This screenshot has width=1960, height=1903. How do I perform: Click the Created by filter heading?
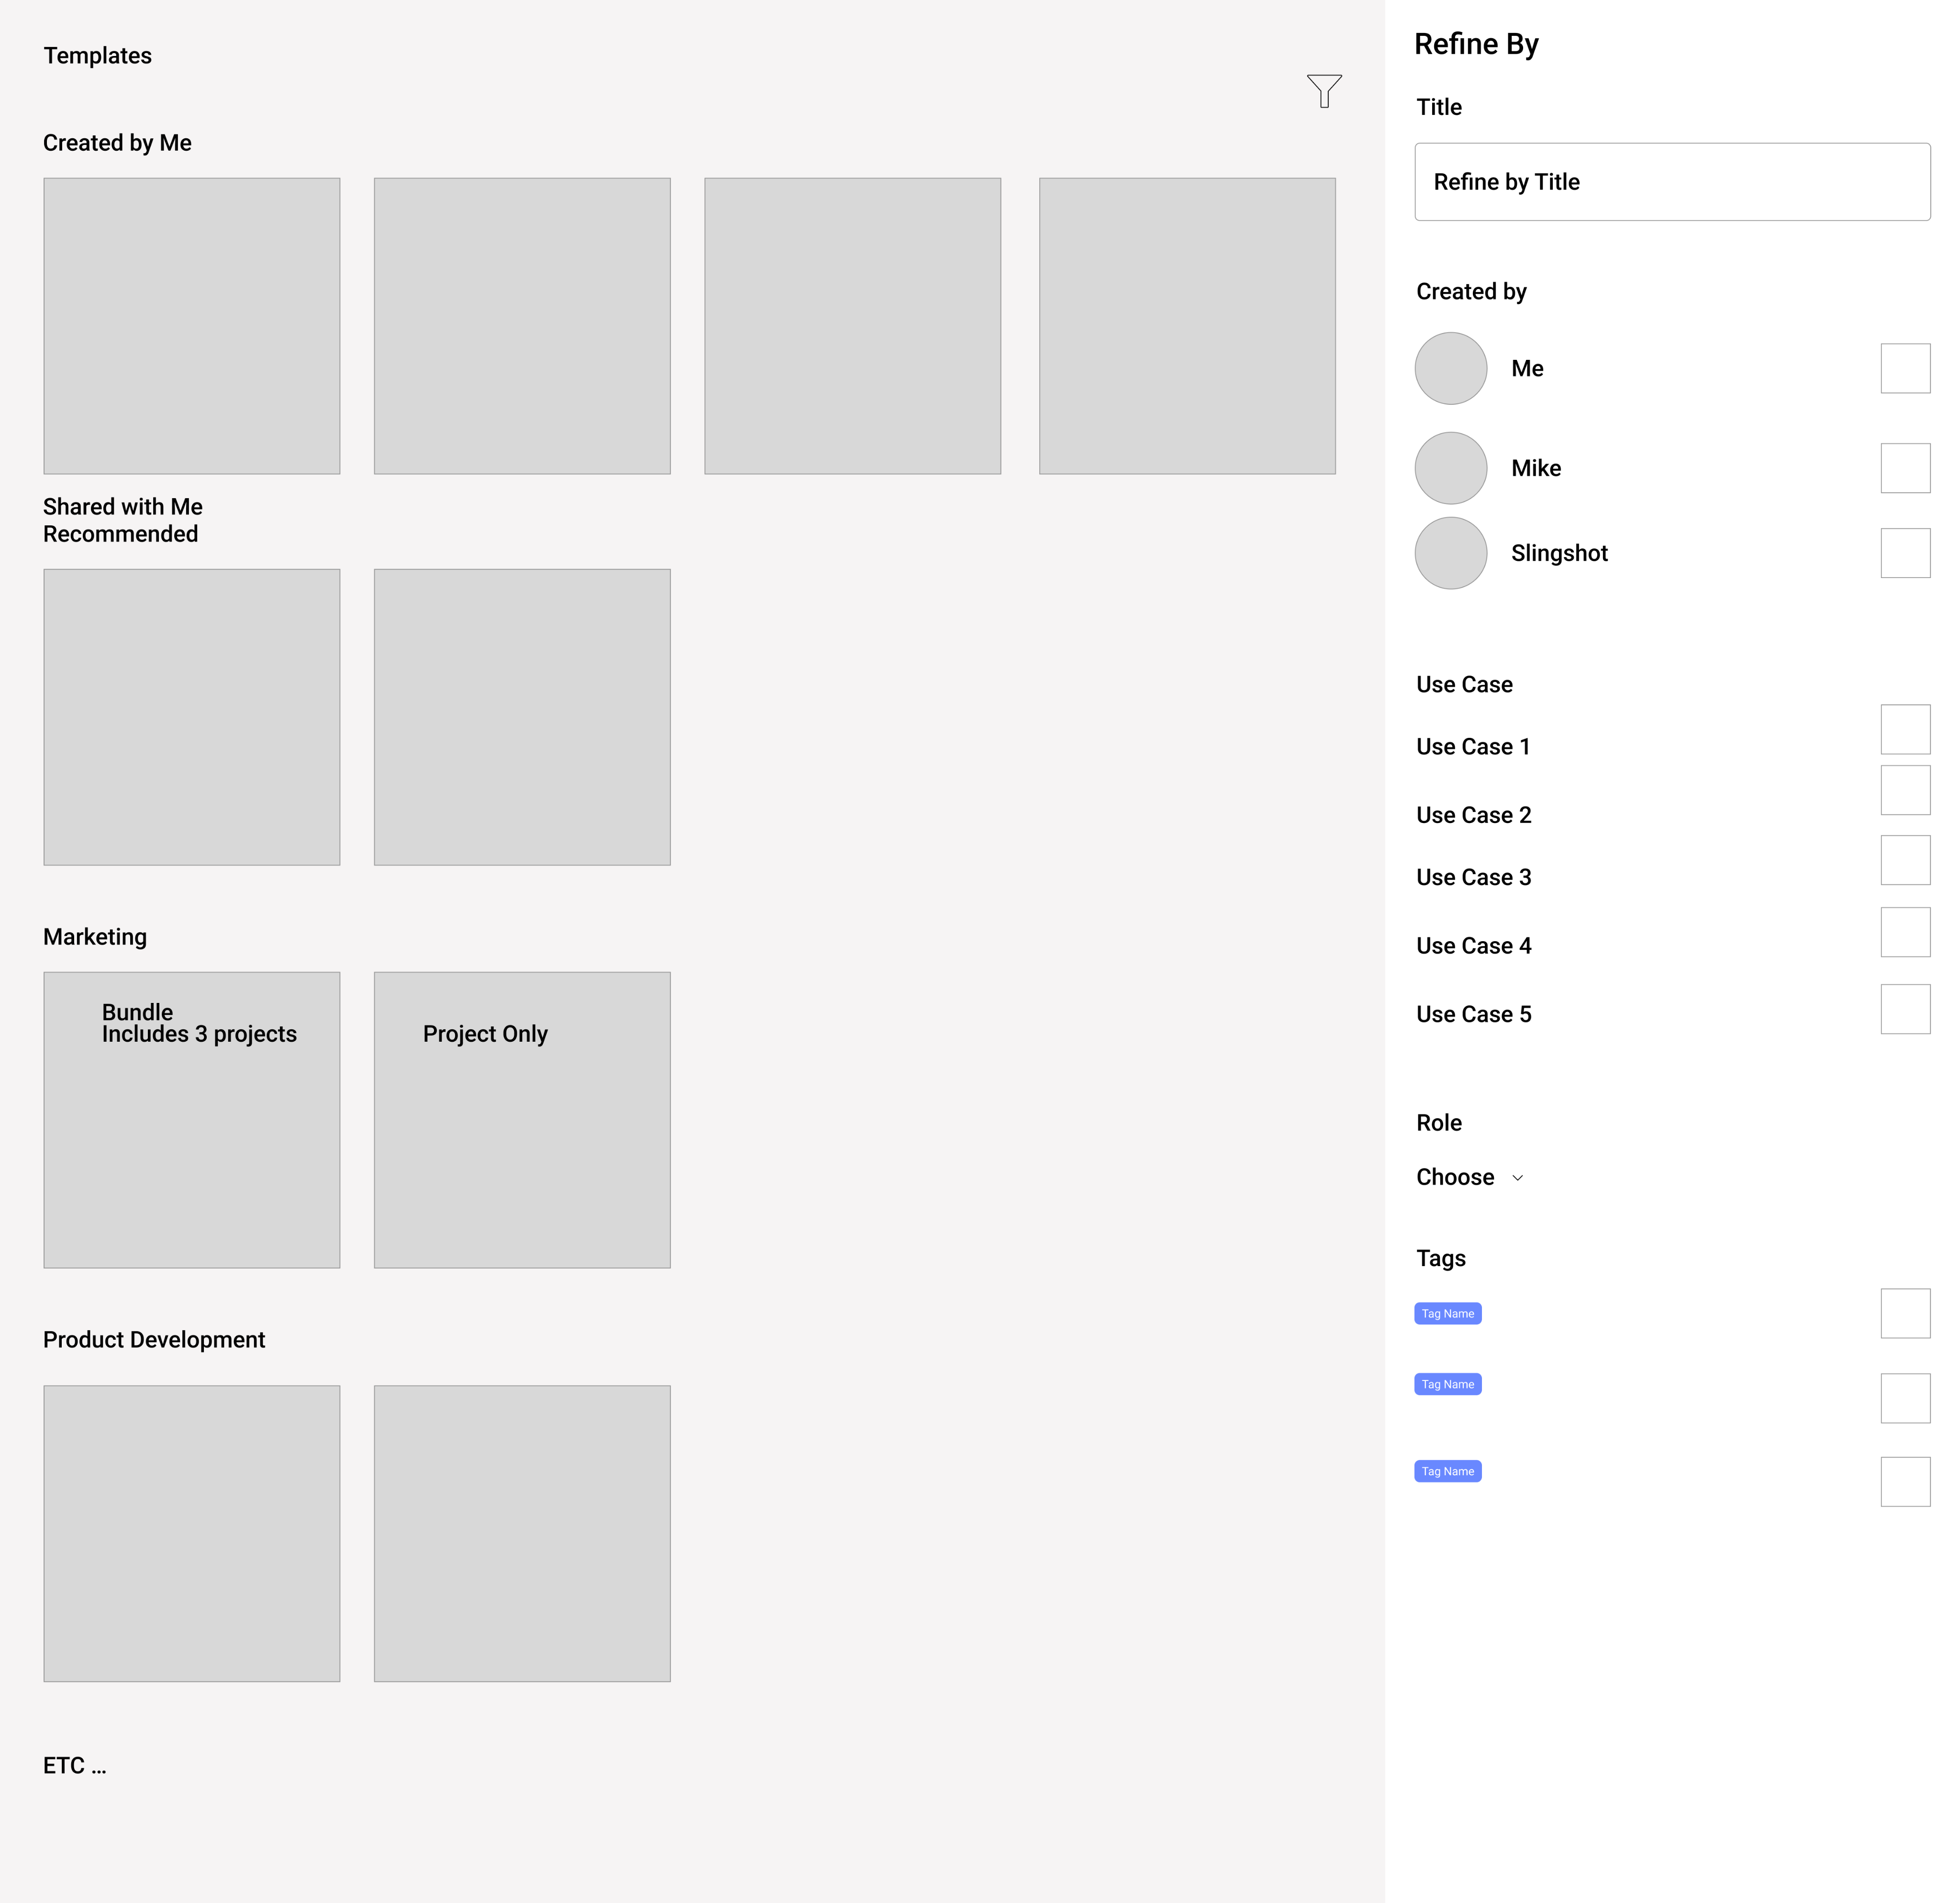coord(1471,291)
